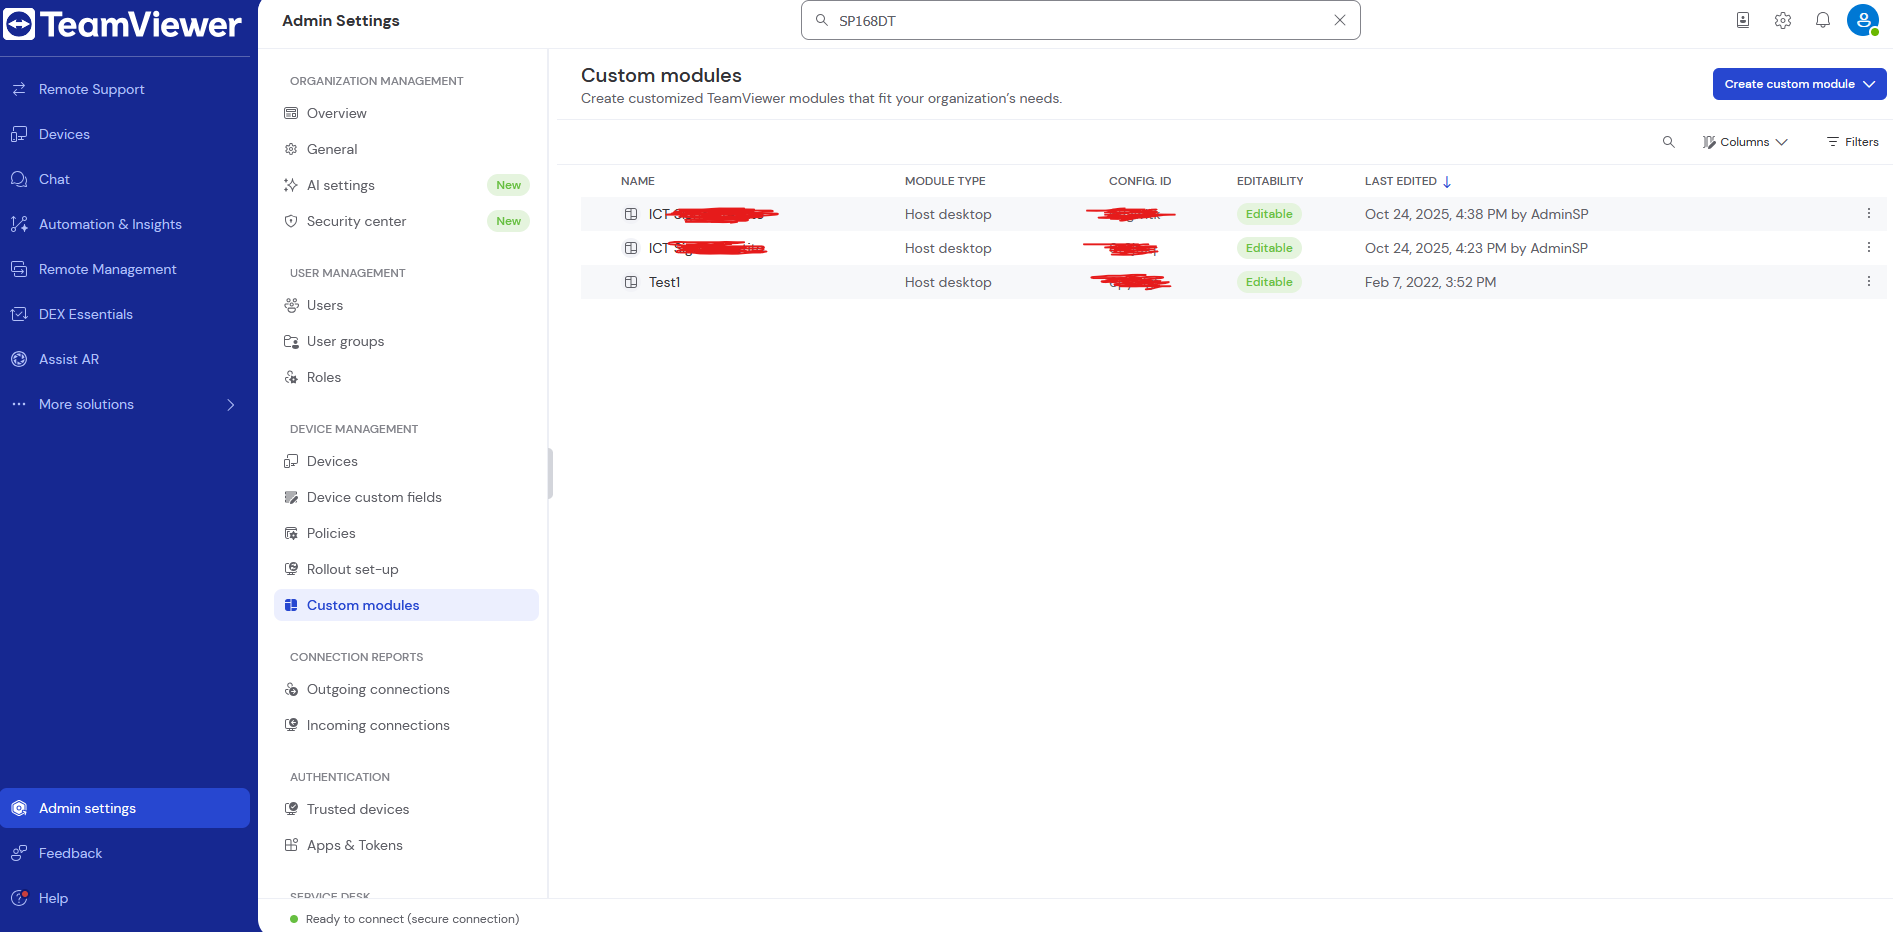Open Roles settings
This screenshot has height=932, width=1893.
click(323, 377)
